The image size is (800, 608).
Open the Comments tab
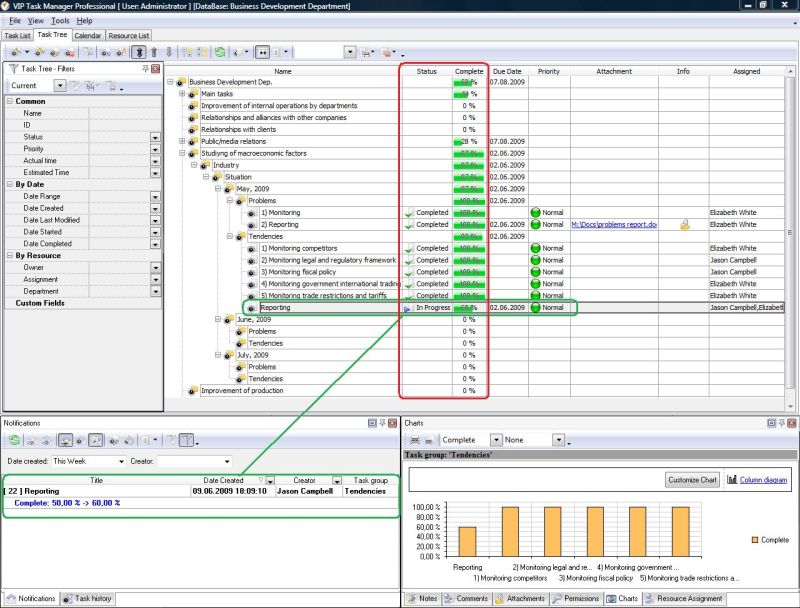466,598
